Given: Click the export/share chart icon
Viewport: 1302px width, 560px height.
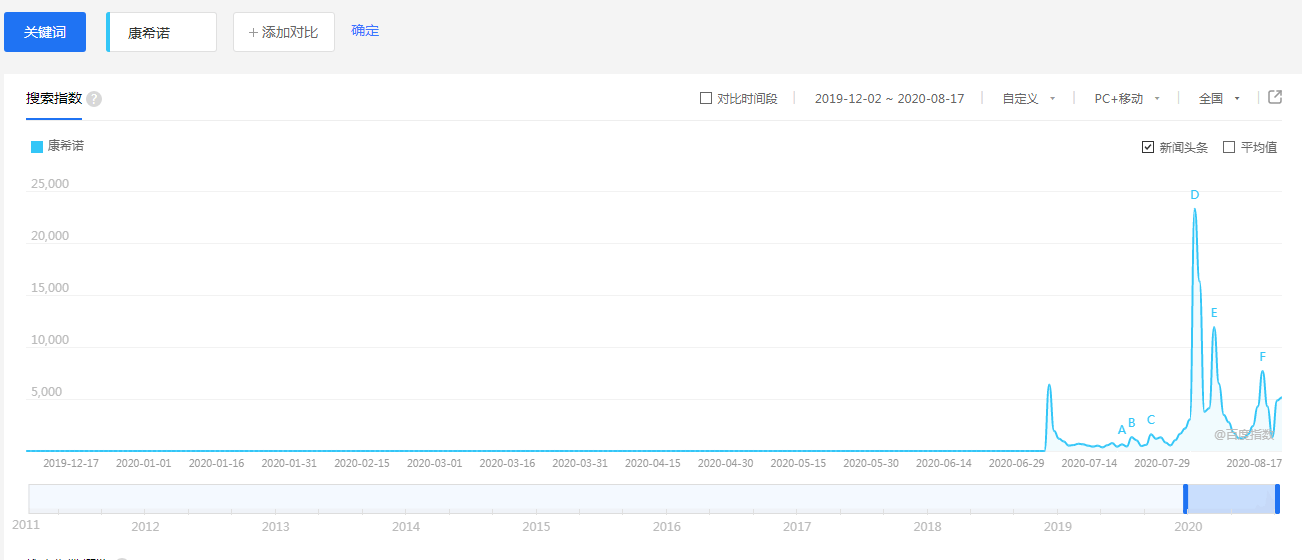Looking at the screenshot, I should pyautogui.click(x=1275, y=97).
